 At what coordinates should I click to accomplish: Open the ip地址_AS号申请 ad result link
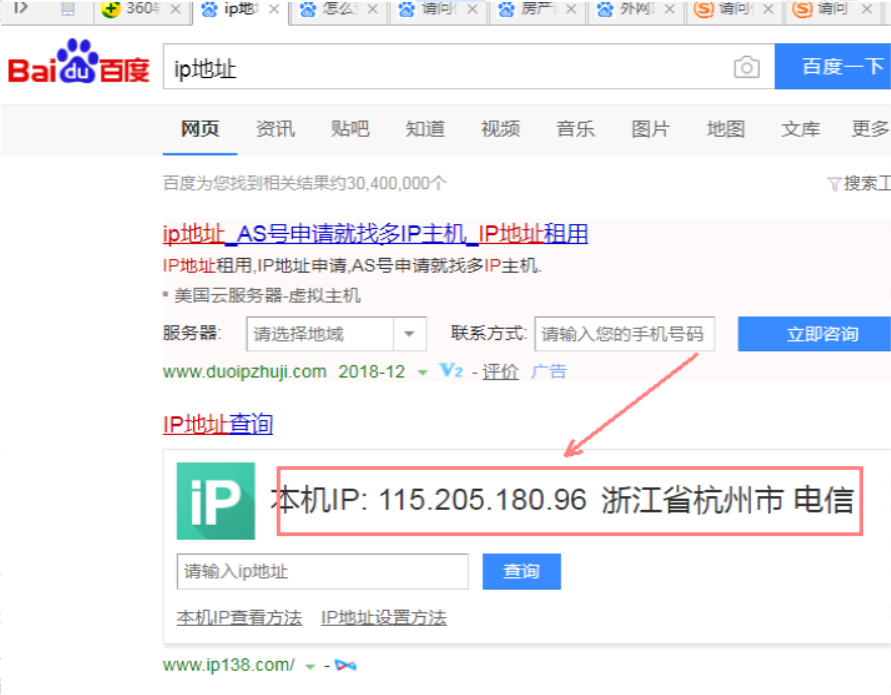376,234
